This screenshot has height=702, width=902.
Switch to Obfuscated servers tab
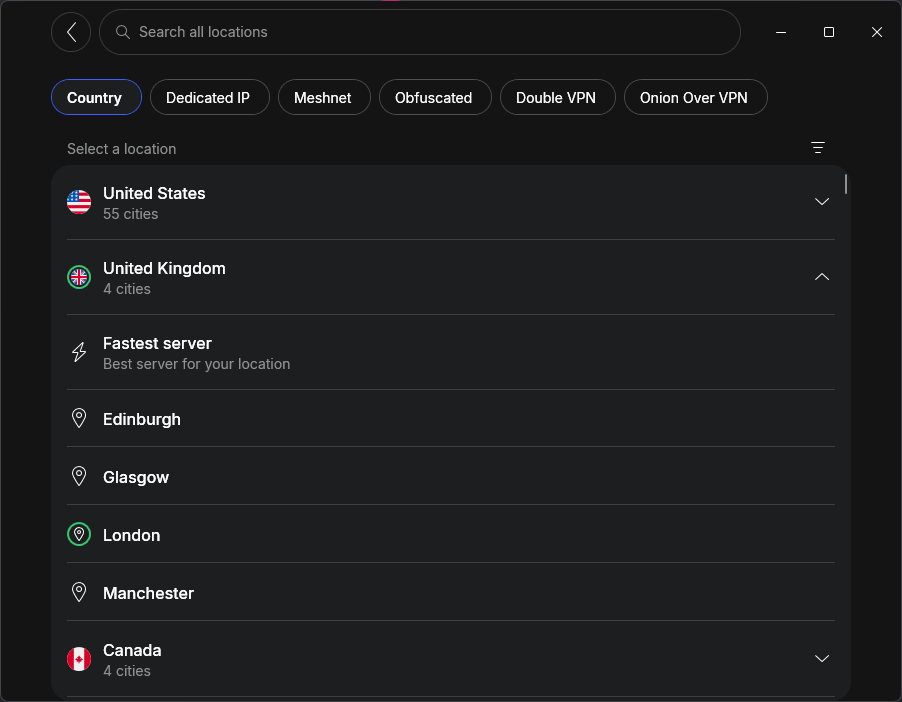[435, 97]
